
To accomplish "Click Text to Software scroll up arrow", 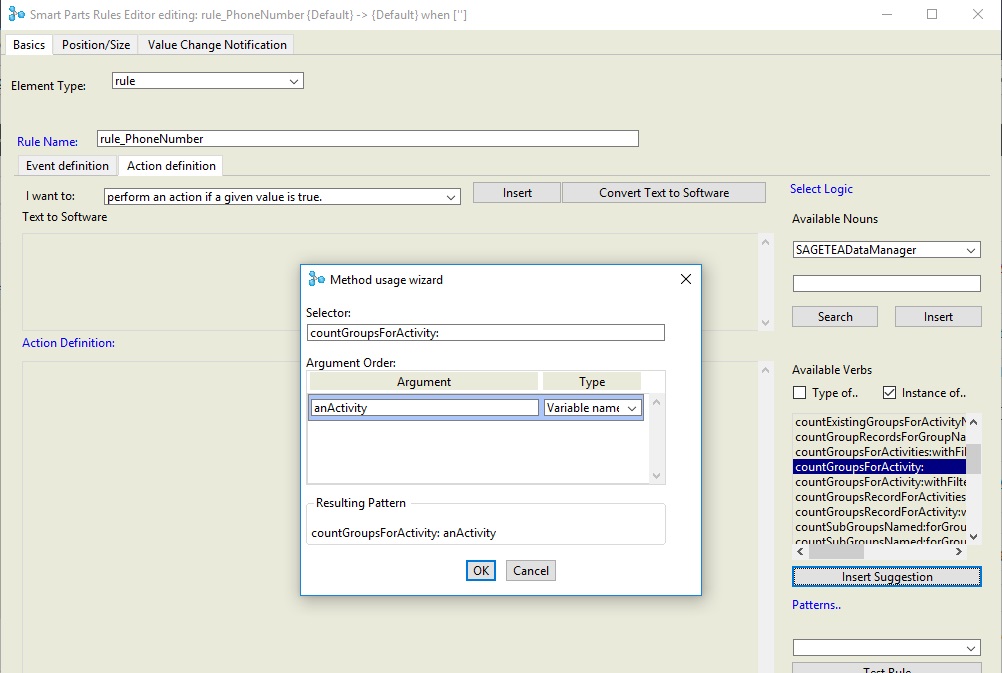I will tap(765, 242).
